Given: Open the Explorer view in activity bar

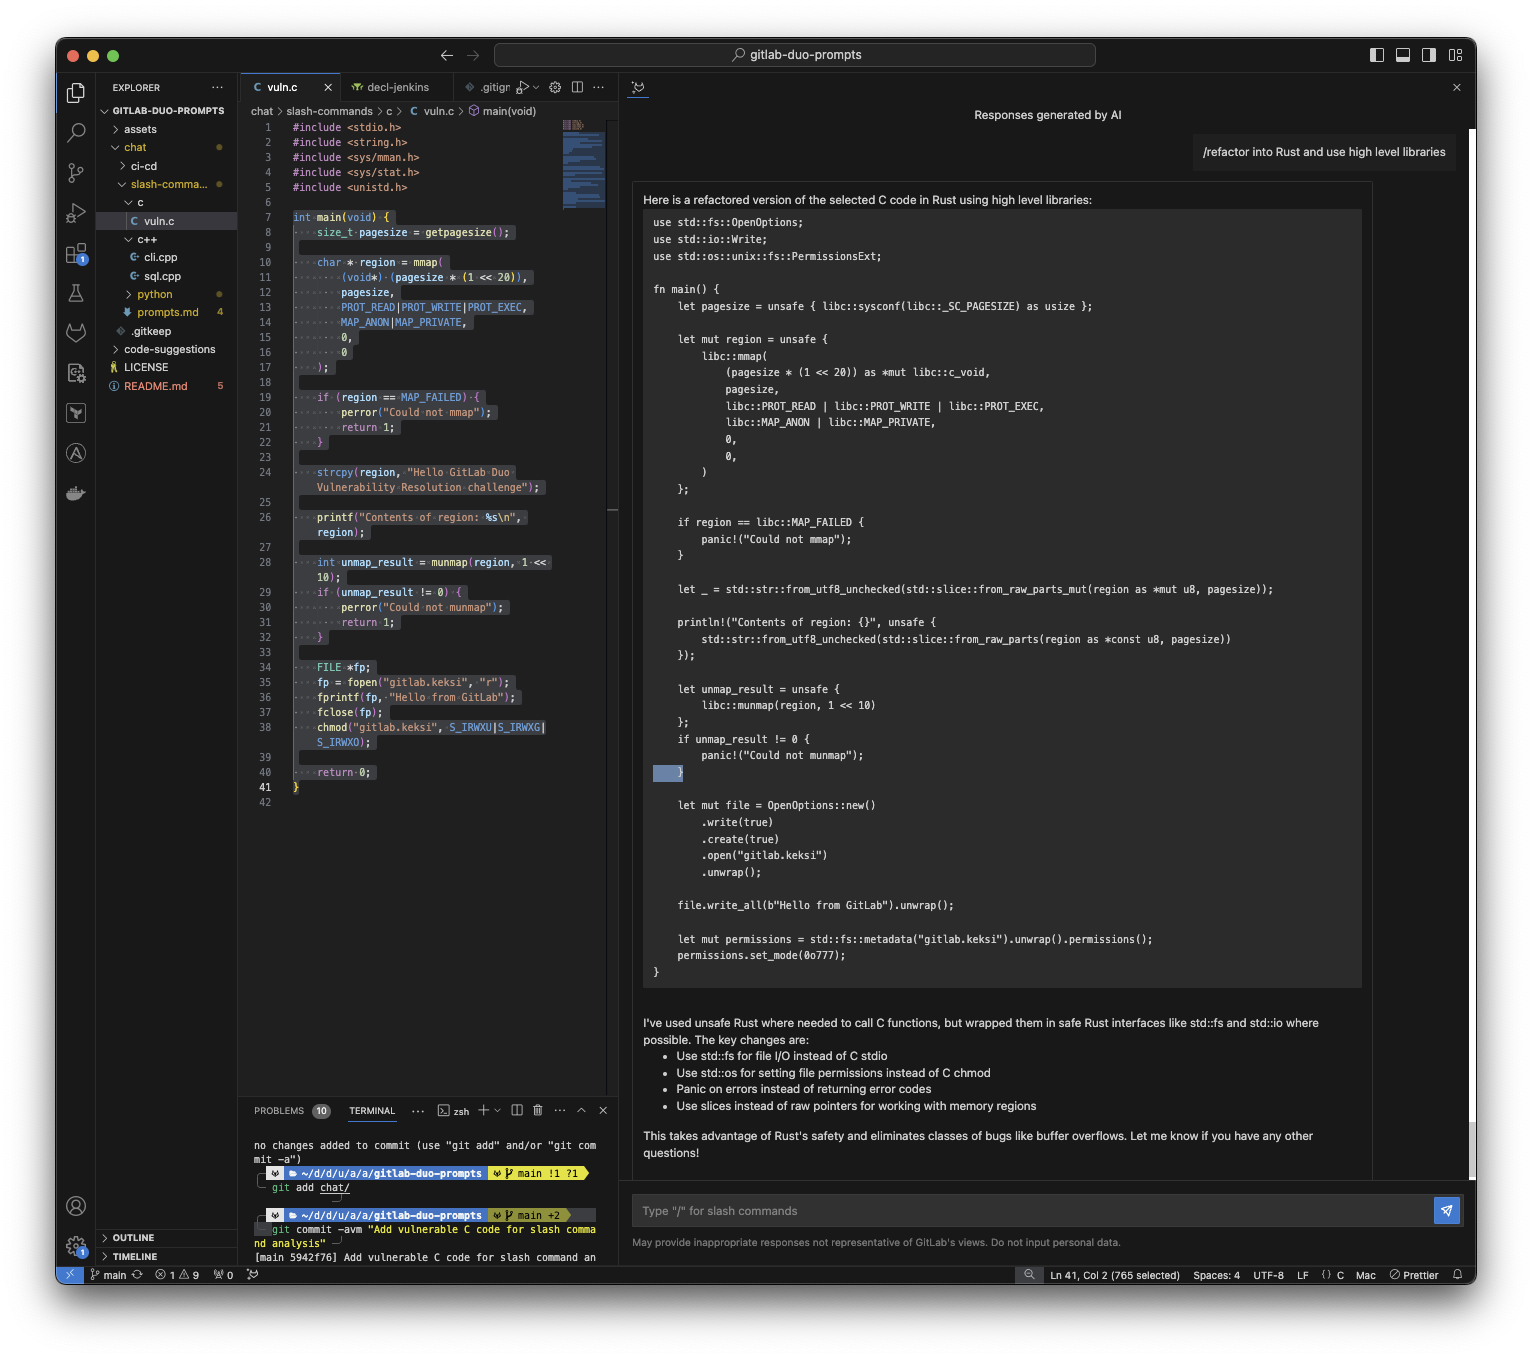Looking at the screenshot, I should point(76,93).
